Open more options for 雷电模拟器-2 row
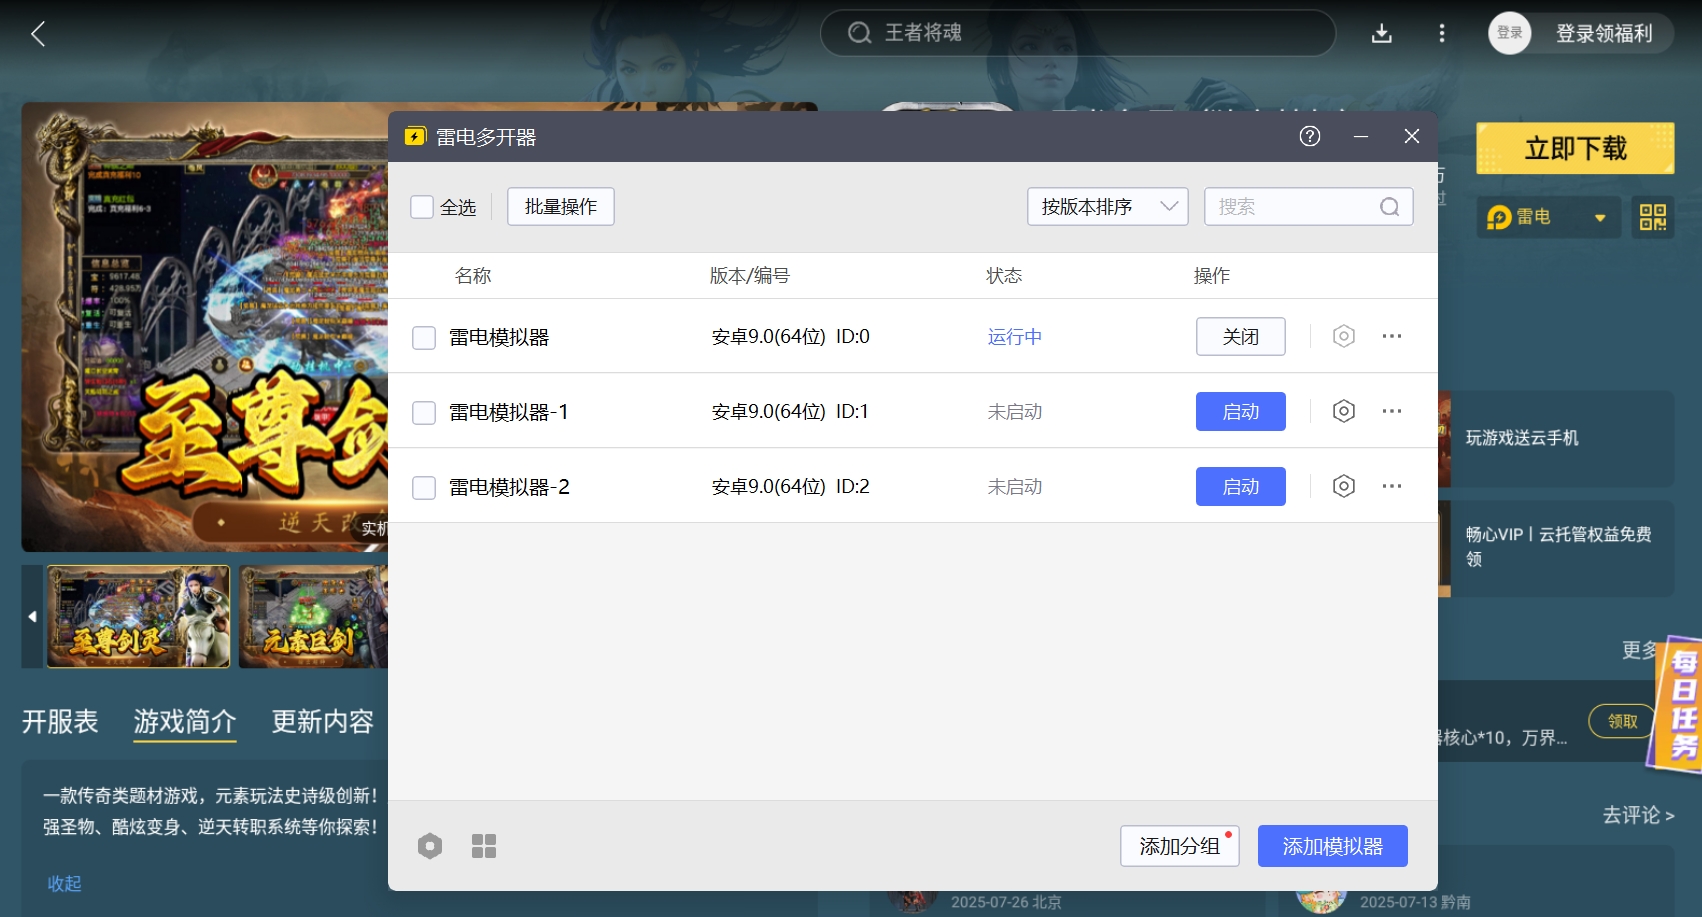Viewport: 1702px width, 917px height. [x=1392, y=486]
